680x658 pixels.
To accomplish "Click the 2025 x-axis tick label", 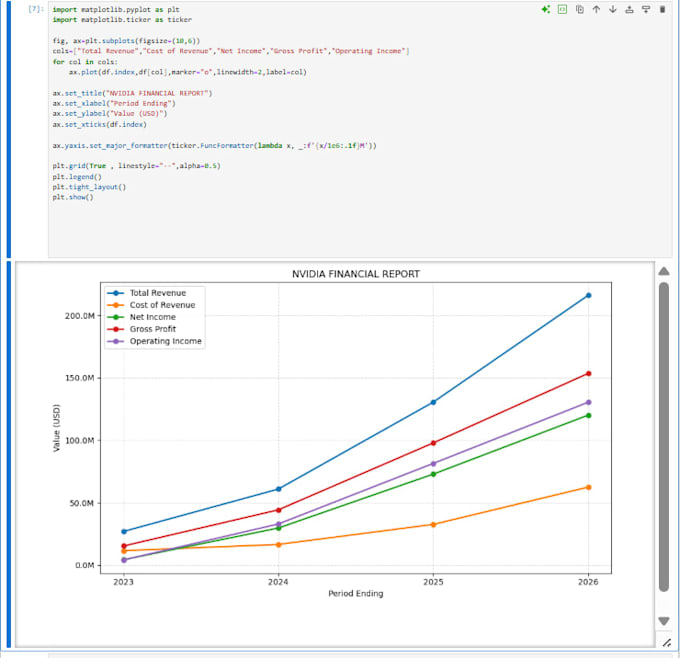I will [x=433, y=582].
